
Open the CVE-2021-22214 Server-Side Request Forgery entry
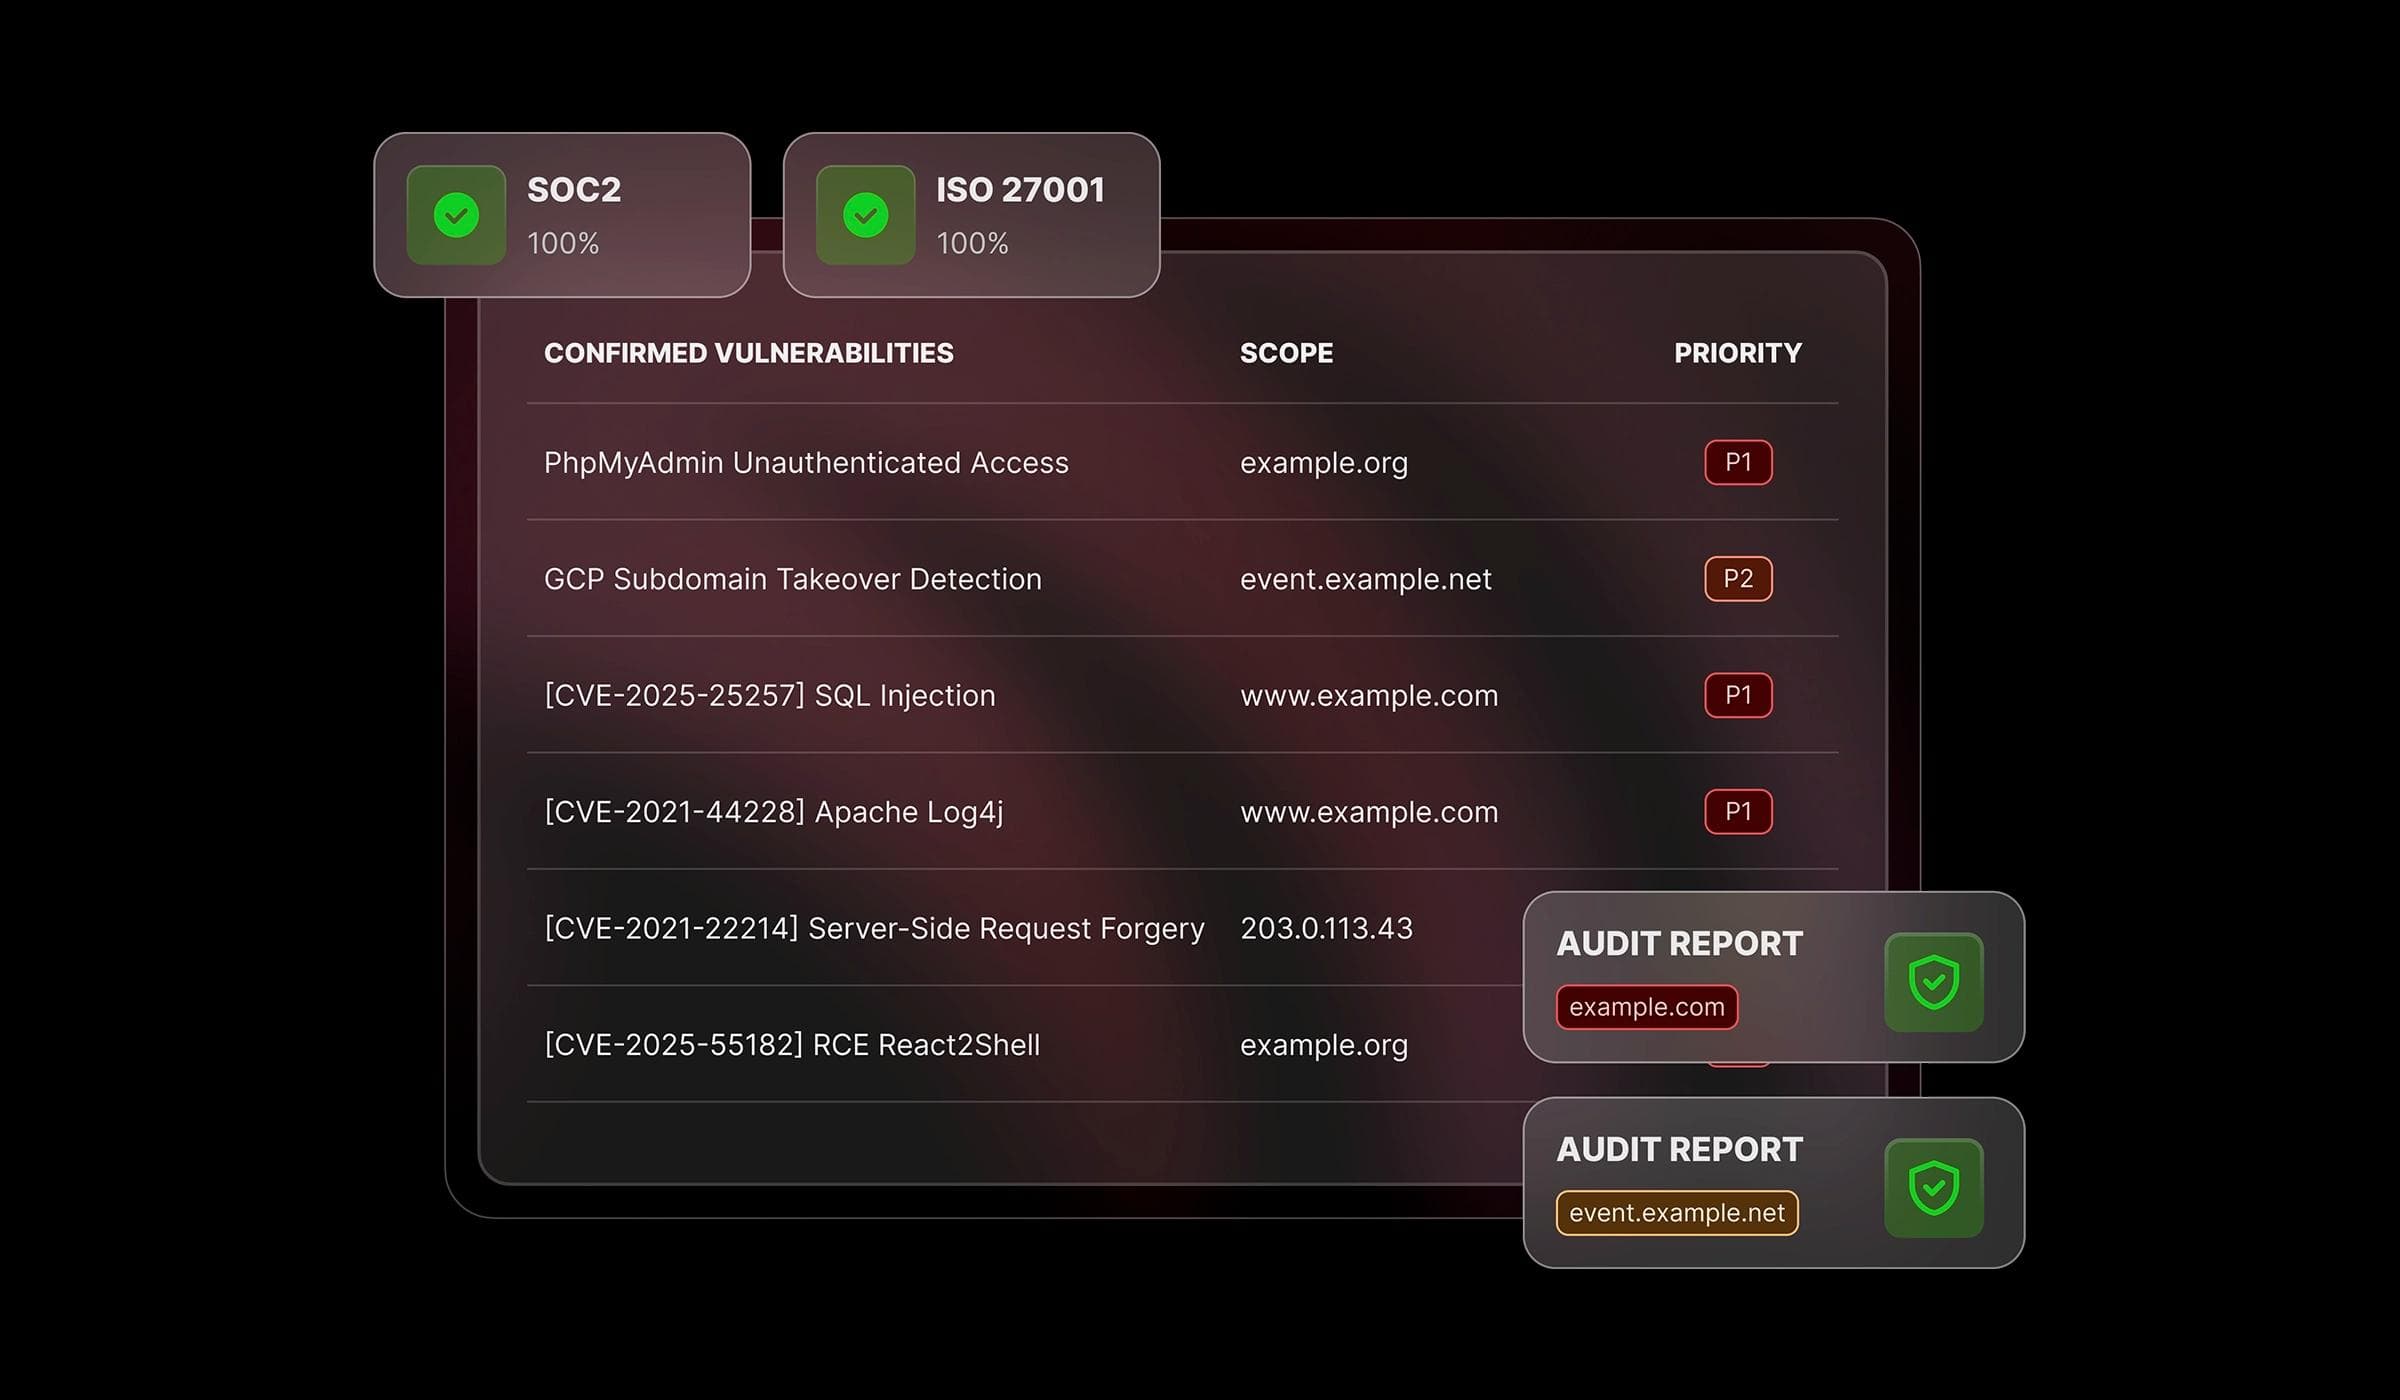coord(873,929)
